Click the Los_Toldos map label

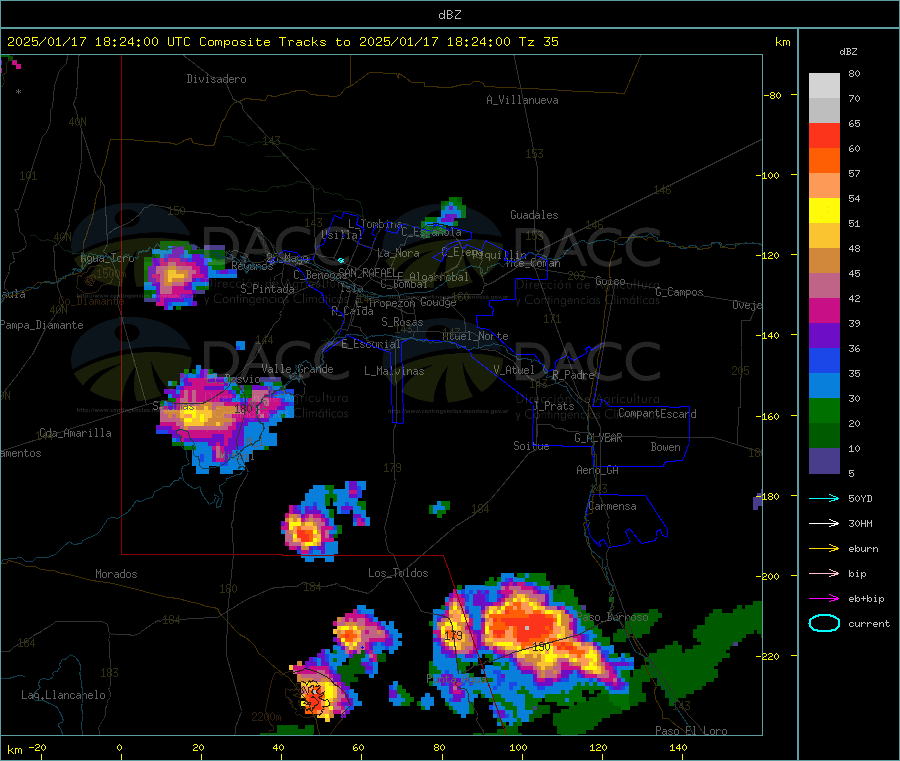tap(398, 573)
